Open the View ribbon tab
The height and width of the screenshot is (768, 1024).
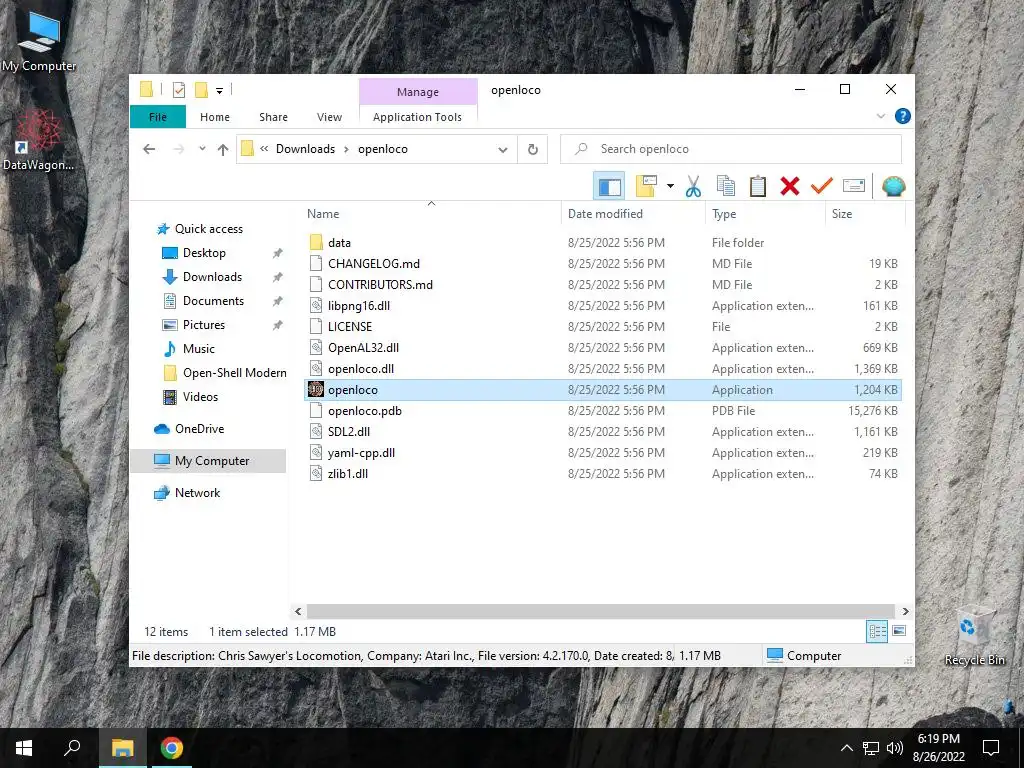pyautogui.click(x=329, y=117)
